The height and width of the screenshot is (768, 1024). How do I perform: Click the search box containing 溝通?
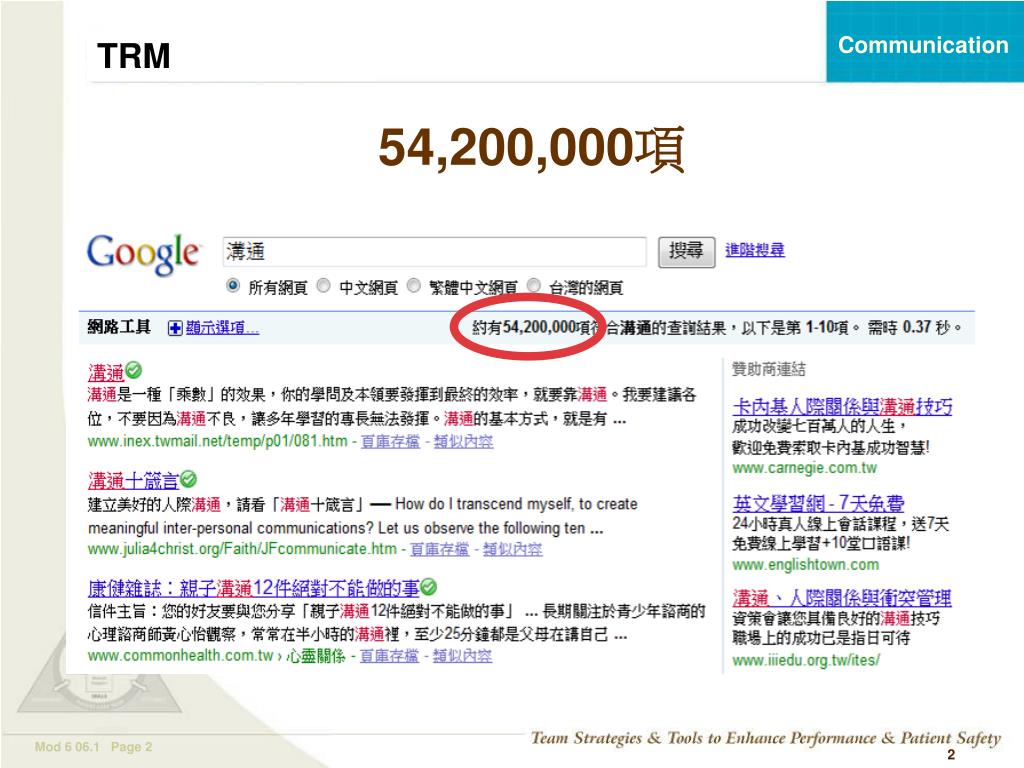(434, 251)
